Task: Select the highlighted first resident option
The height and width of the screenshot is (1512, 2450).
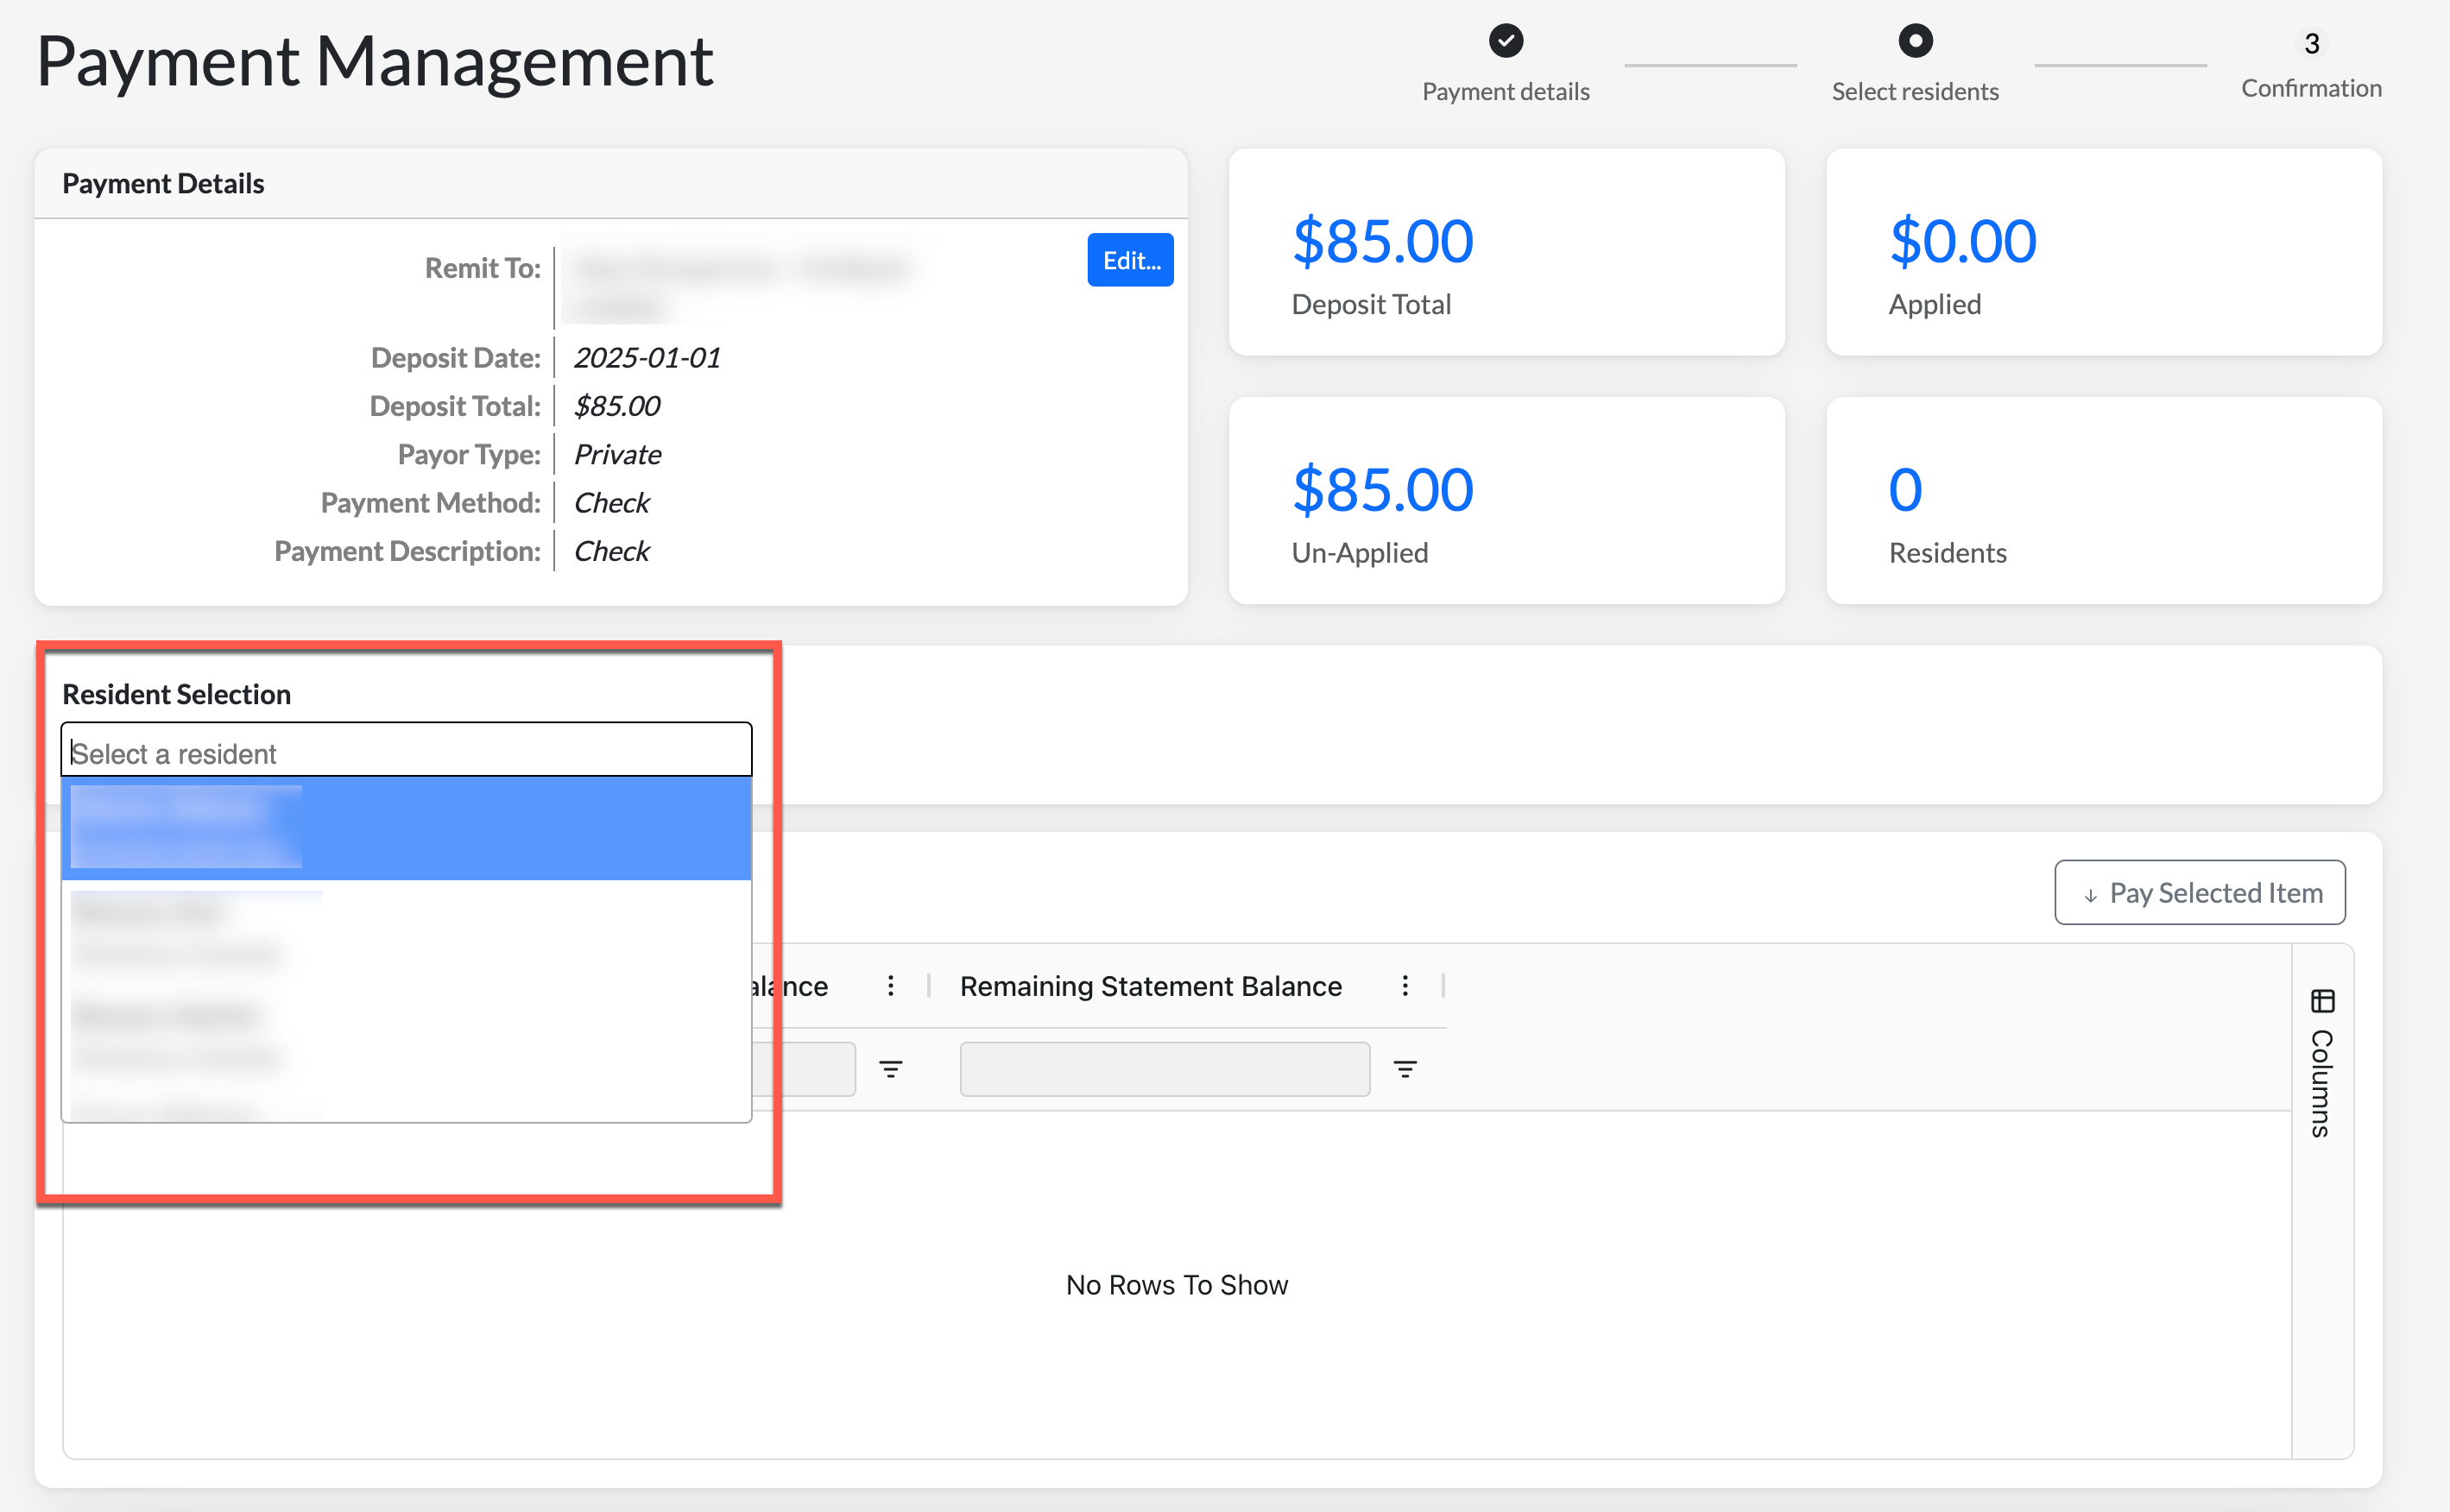Action: click(x=406, y=828)
